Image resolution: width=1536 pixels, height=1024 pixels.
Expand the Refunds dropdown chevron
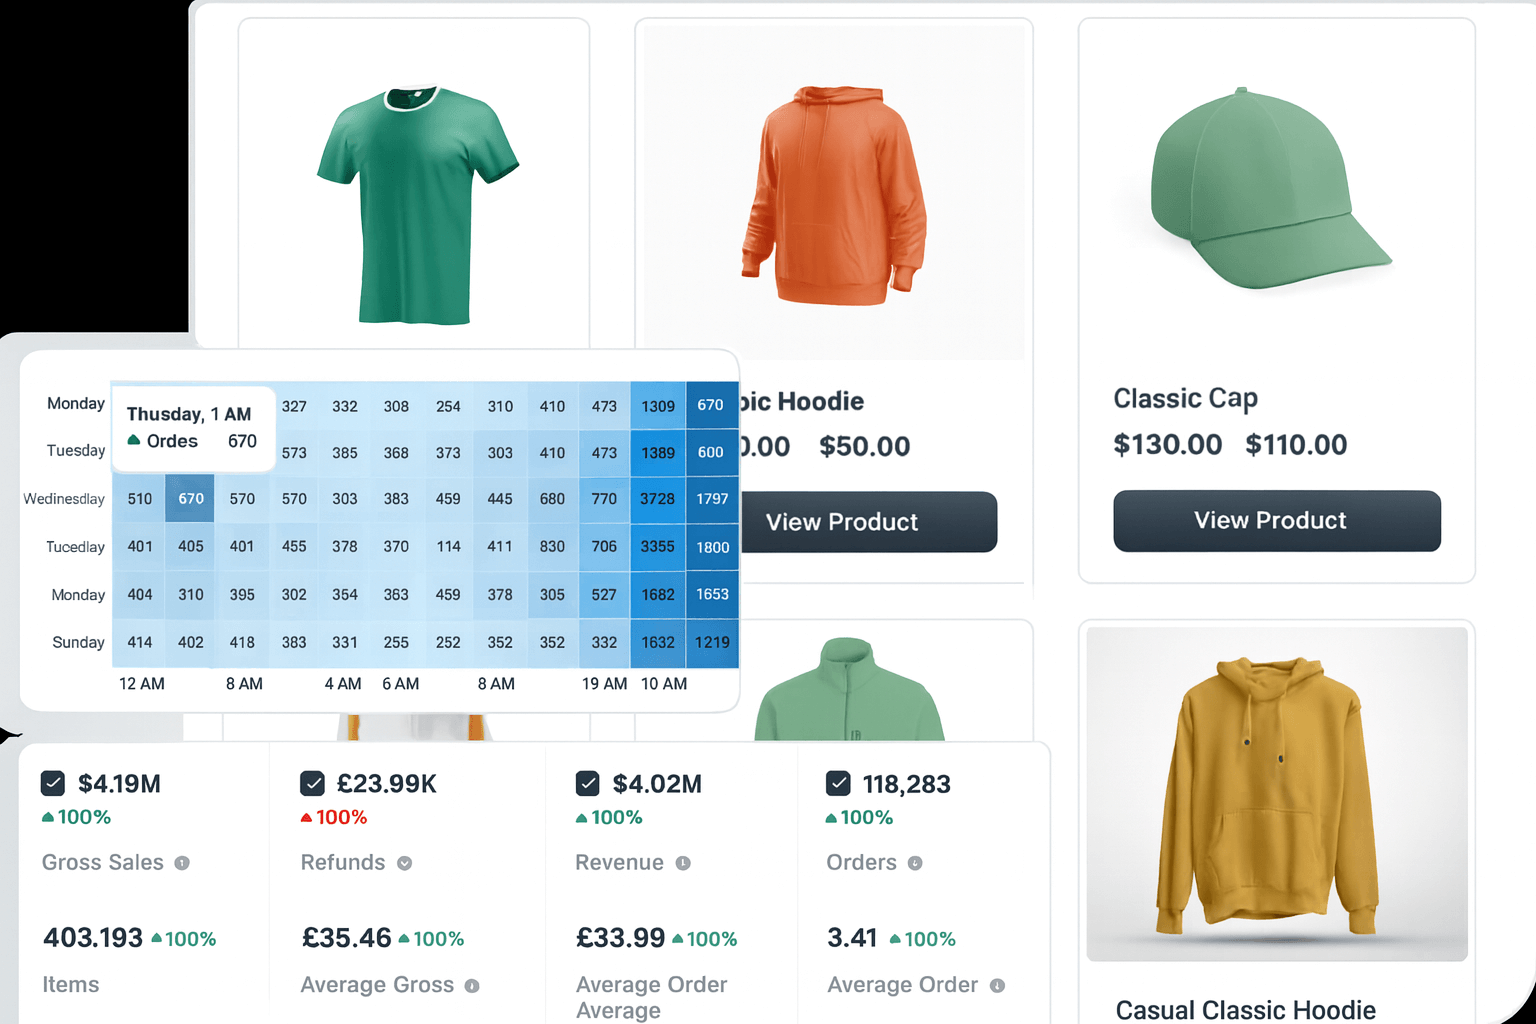pos(404,863)
